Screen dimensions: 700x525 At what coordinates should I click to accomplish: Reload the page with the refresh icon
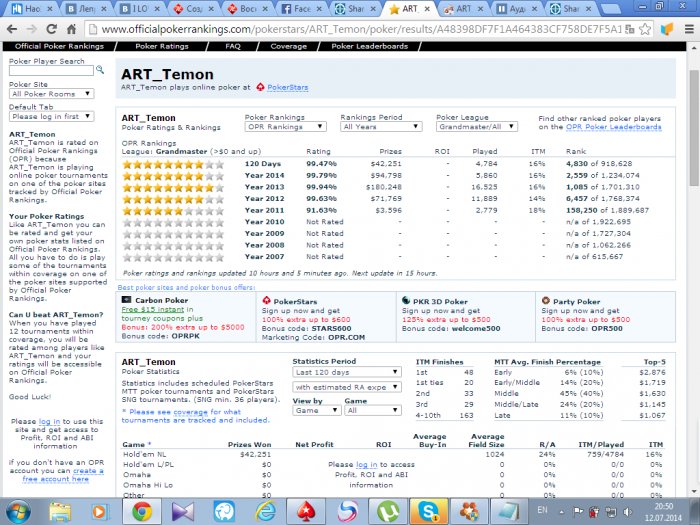pos(67,29)
